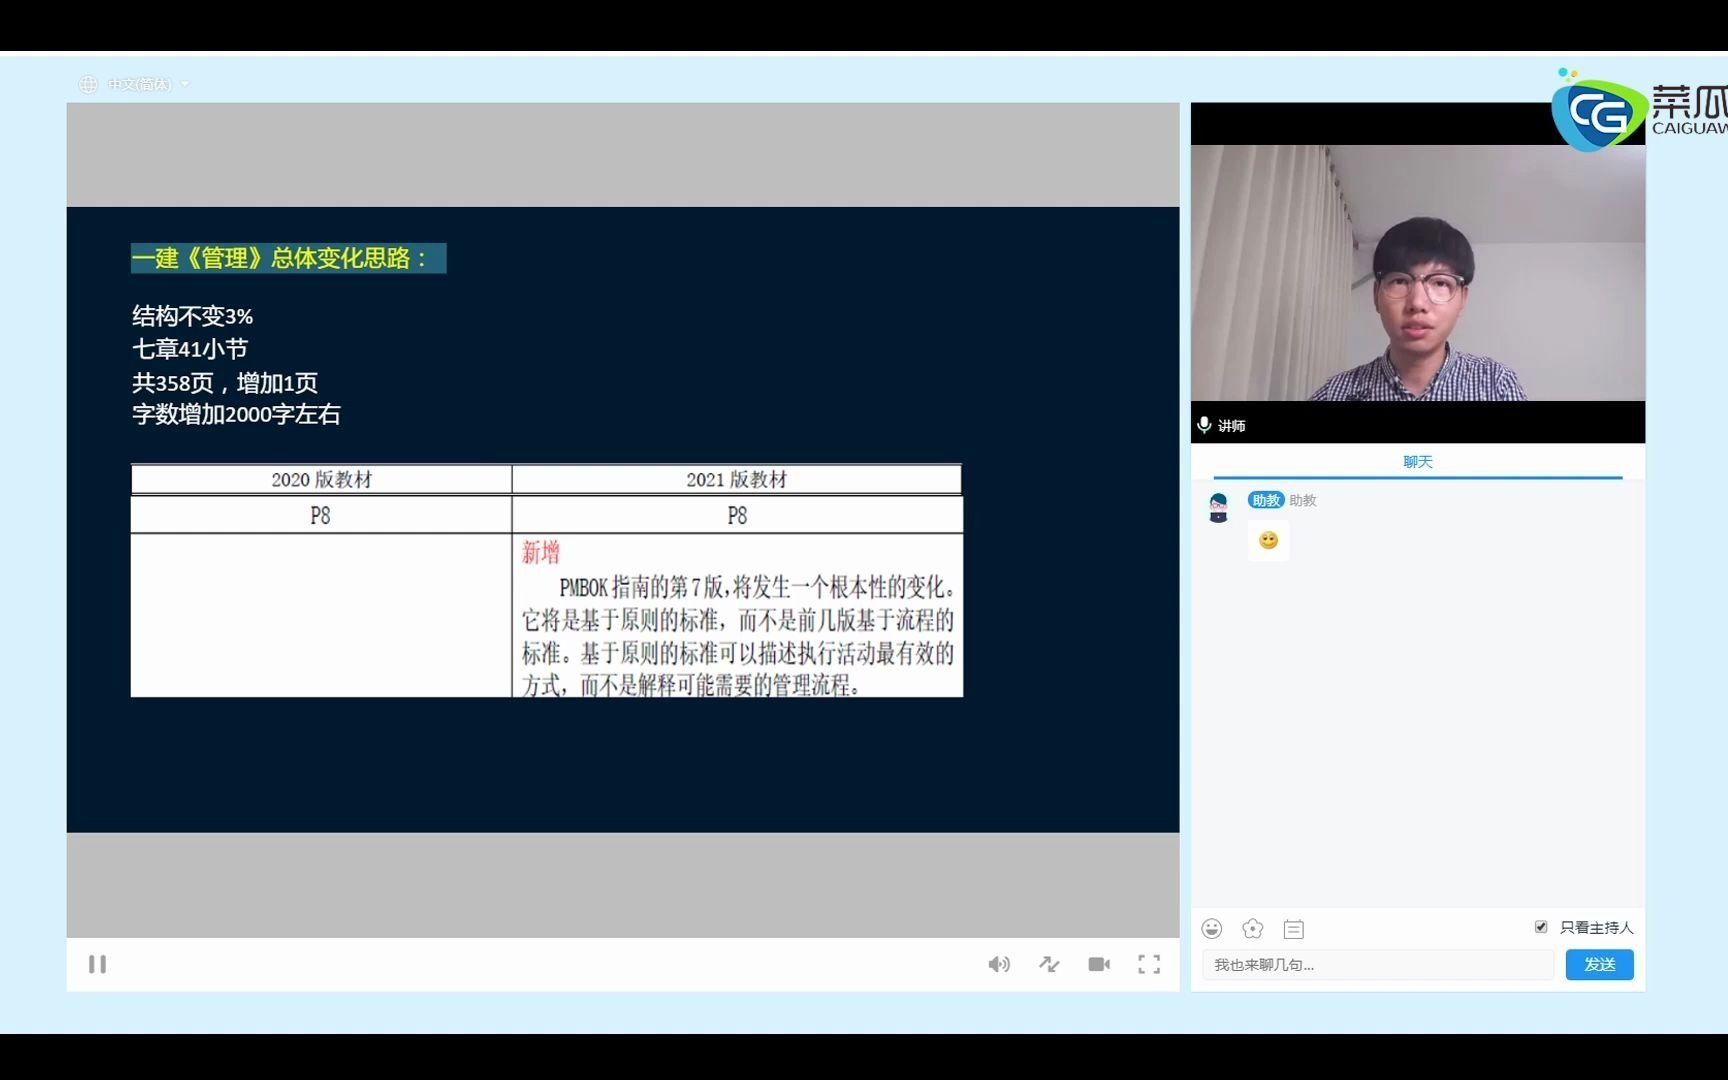
Task: Expand the language selection arrow
Action: click(184, 84)
